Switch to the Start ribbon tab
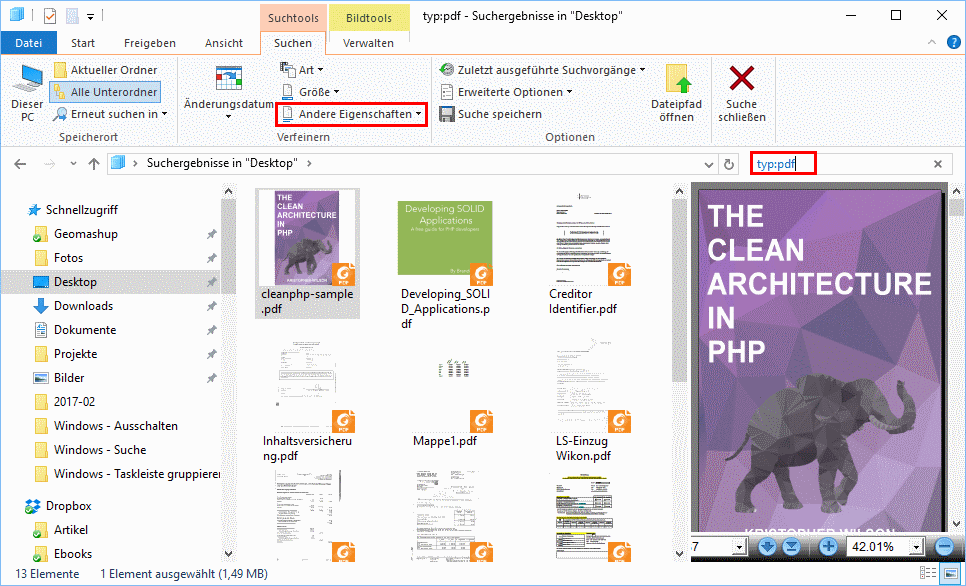Image resolution: width=966 pixels, height=586 pixels. (83, 43)
